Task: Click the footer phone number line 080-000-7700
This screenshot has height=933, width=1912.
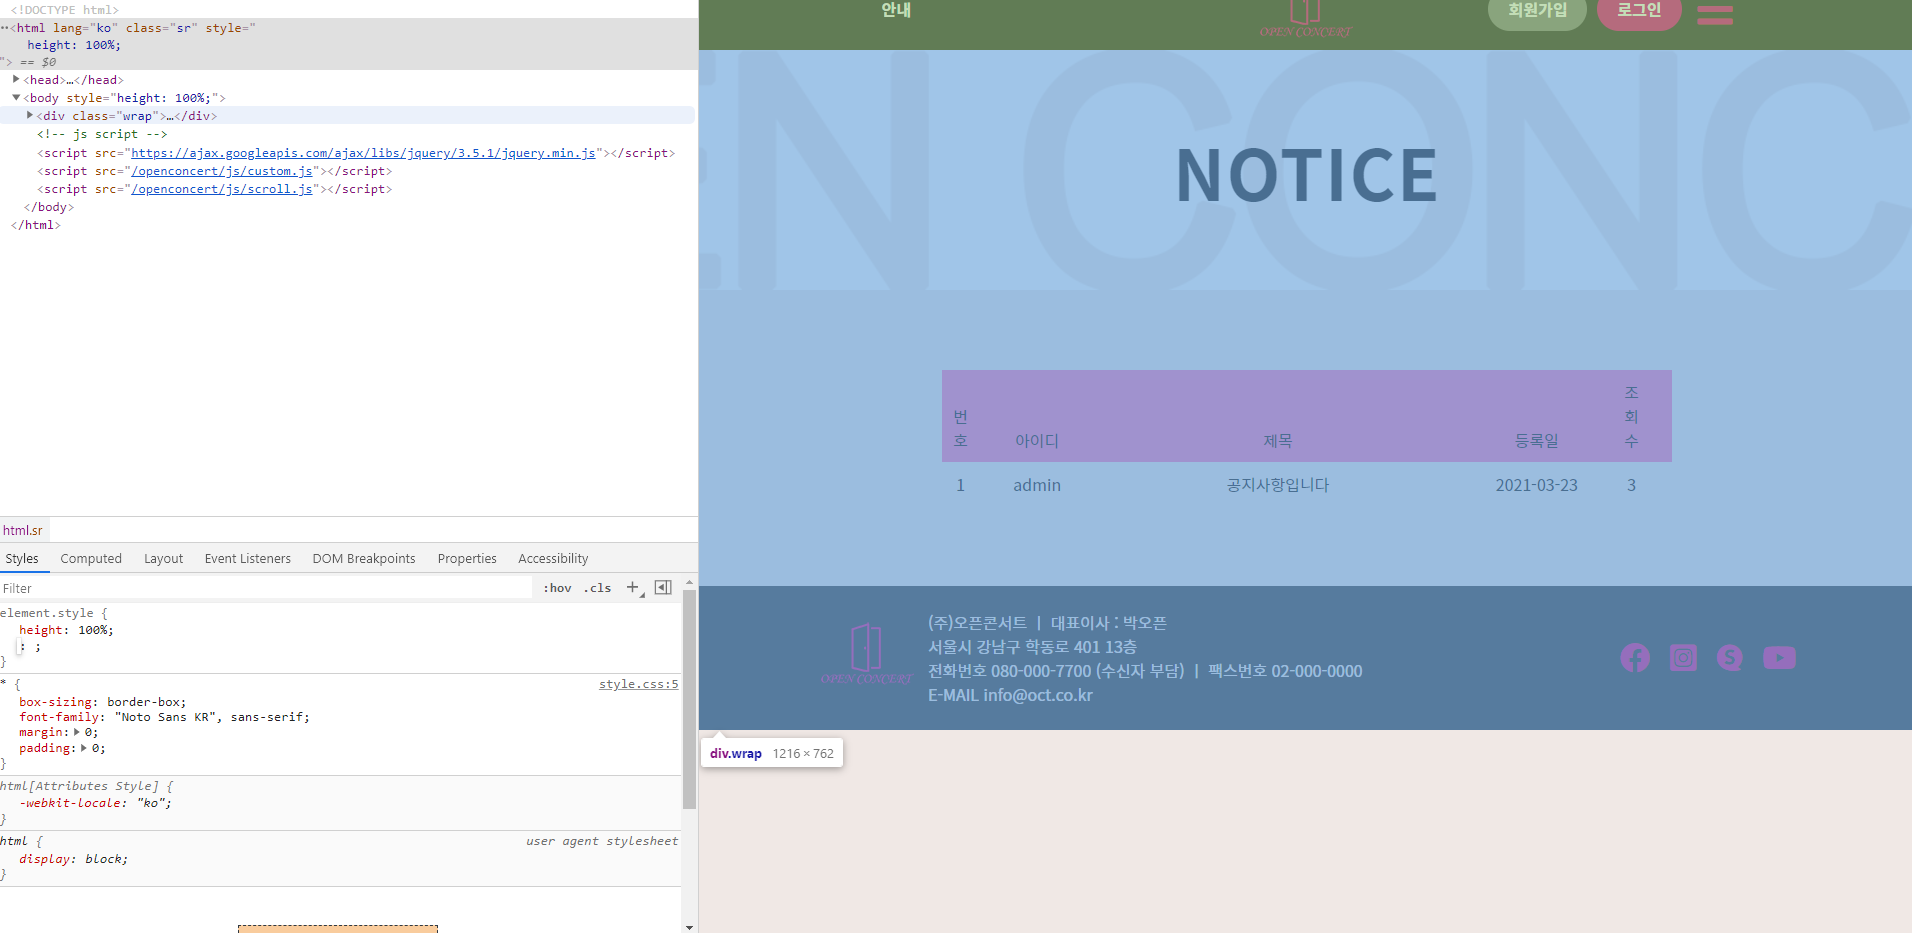Action: tap(1145, 671)
